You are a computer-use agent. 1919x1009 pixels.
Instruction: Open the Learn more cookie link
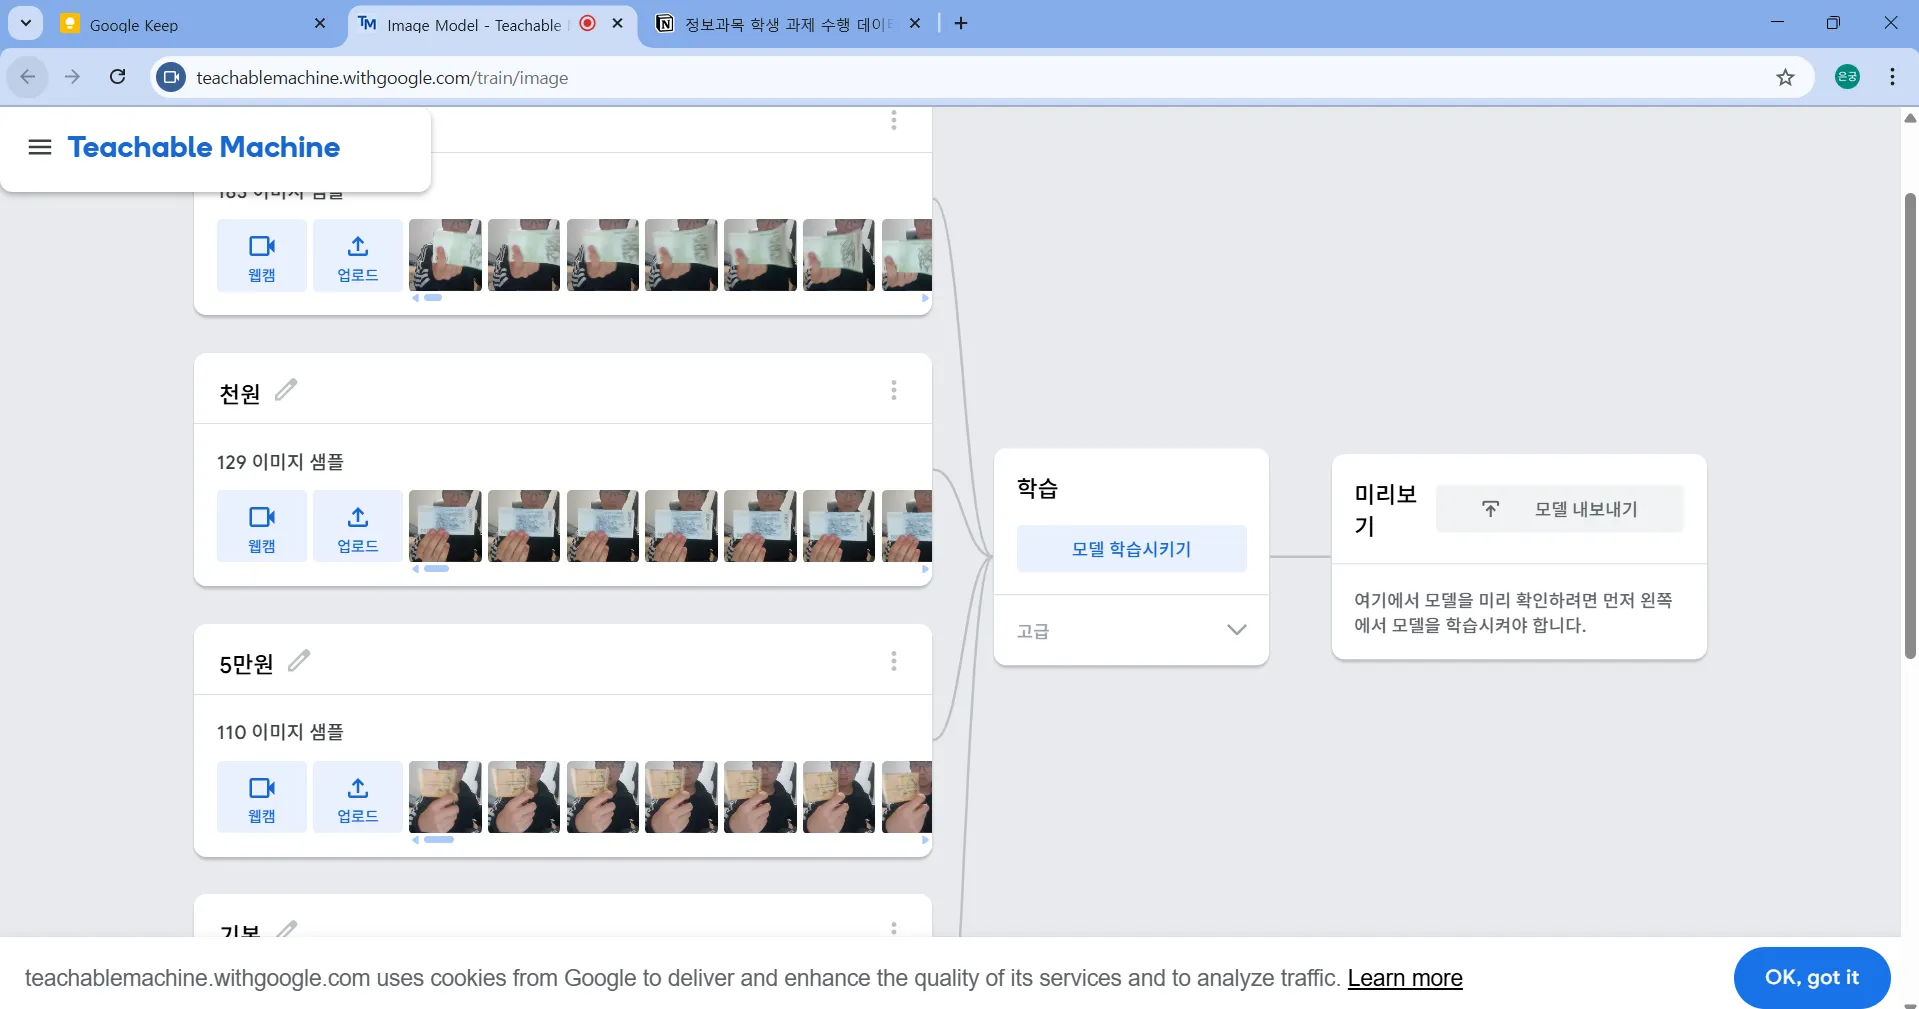[1405, 978]
